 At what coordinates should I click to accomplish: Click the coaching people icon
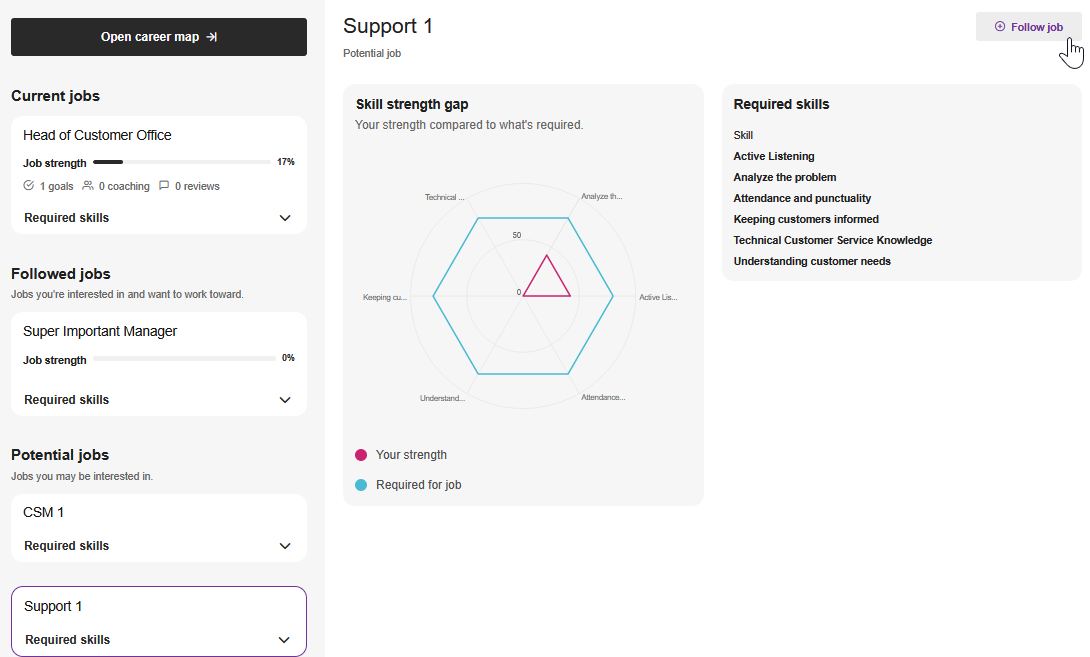88,186
